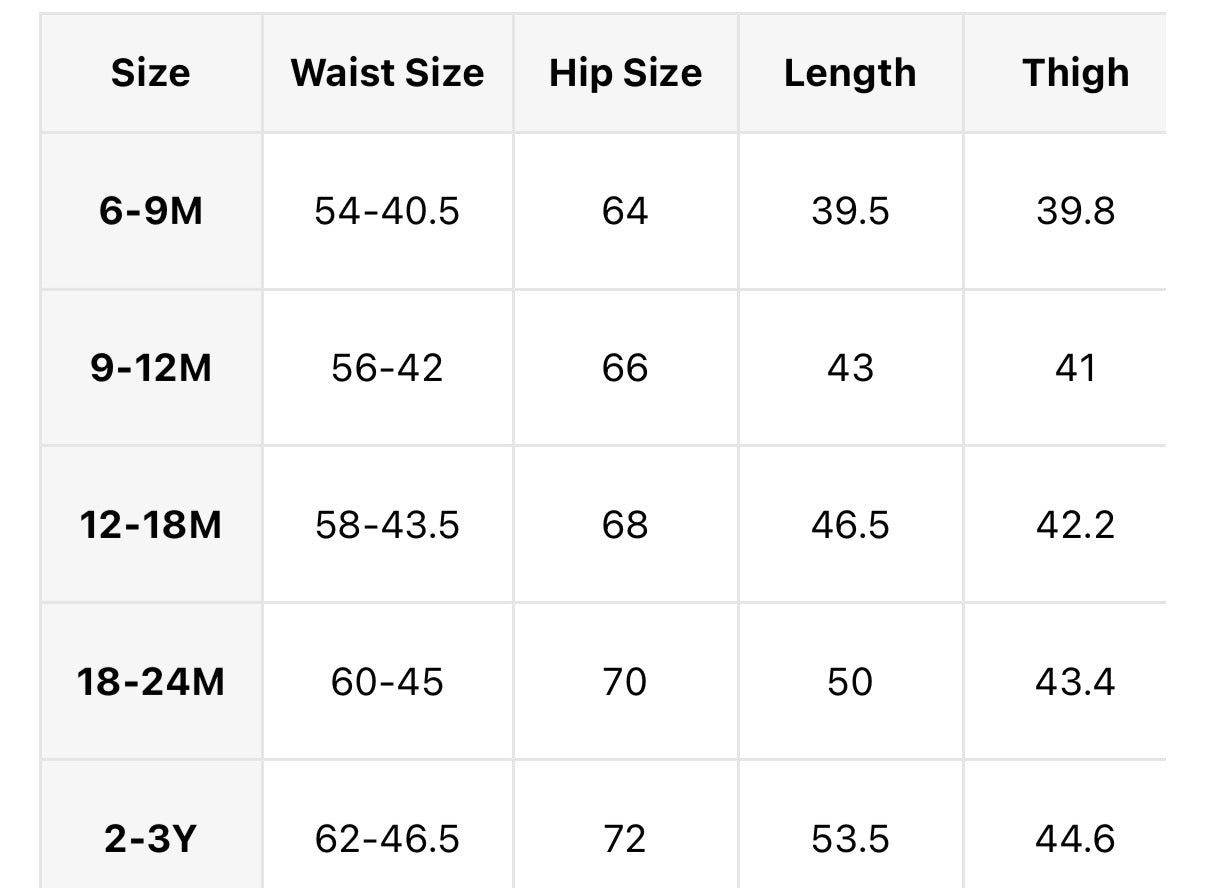Select hip size 64 cell
1206x888 pixels.
point(625,211)
